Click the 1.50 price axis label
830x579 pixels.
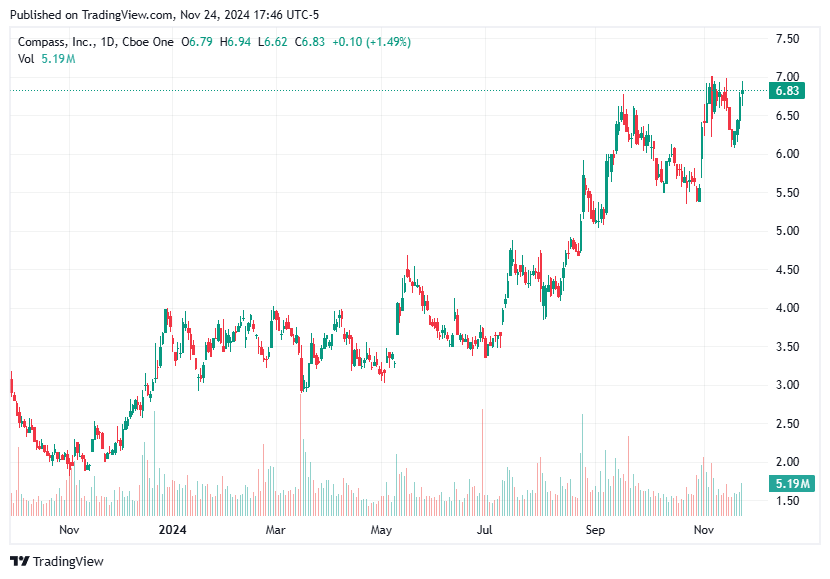coord(787,501)
